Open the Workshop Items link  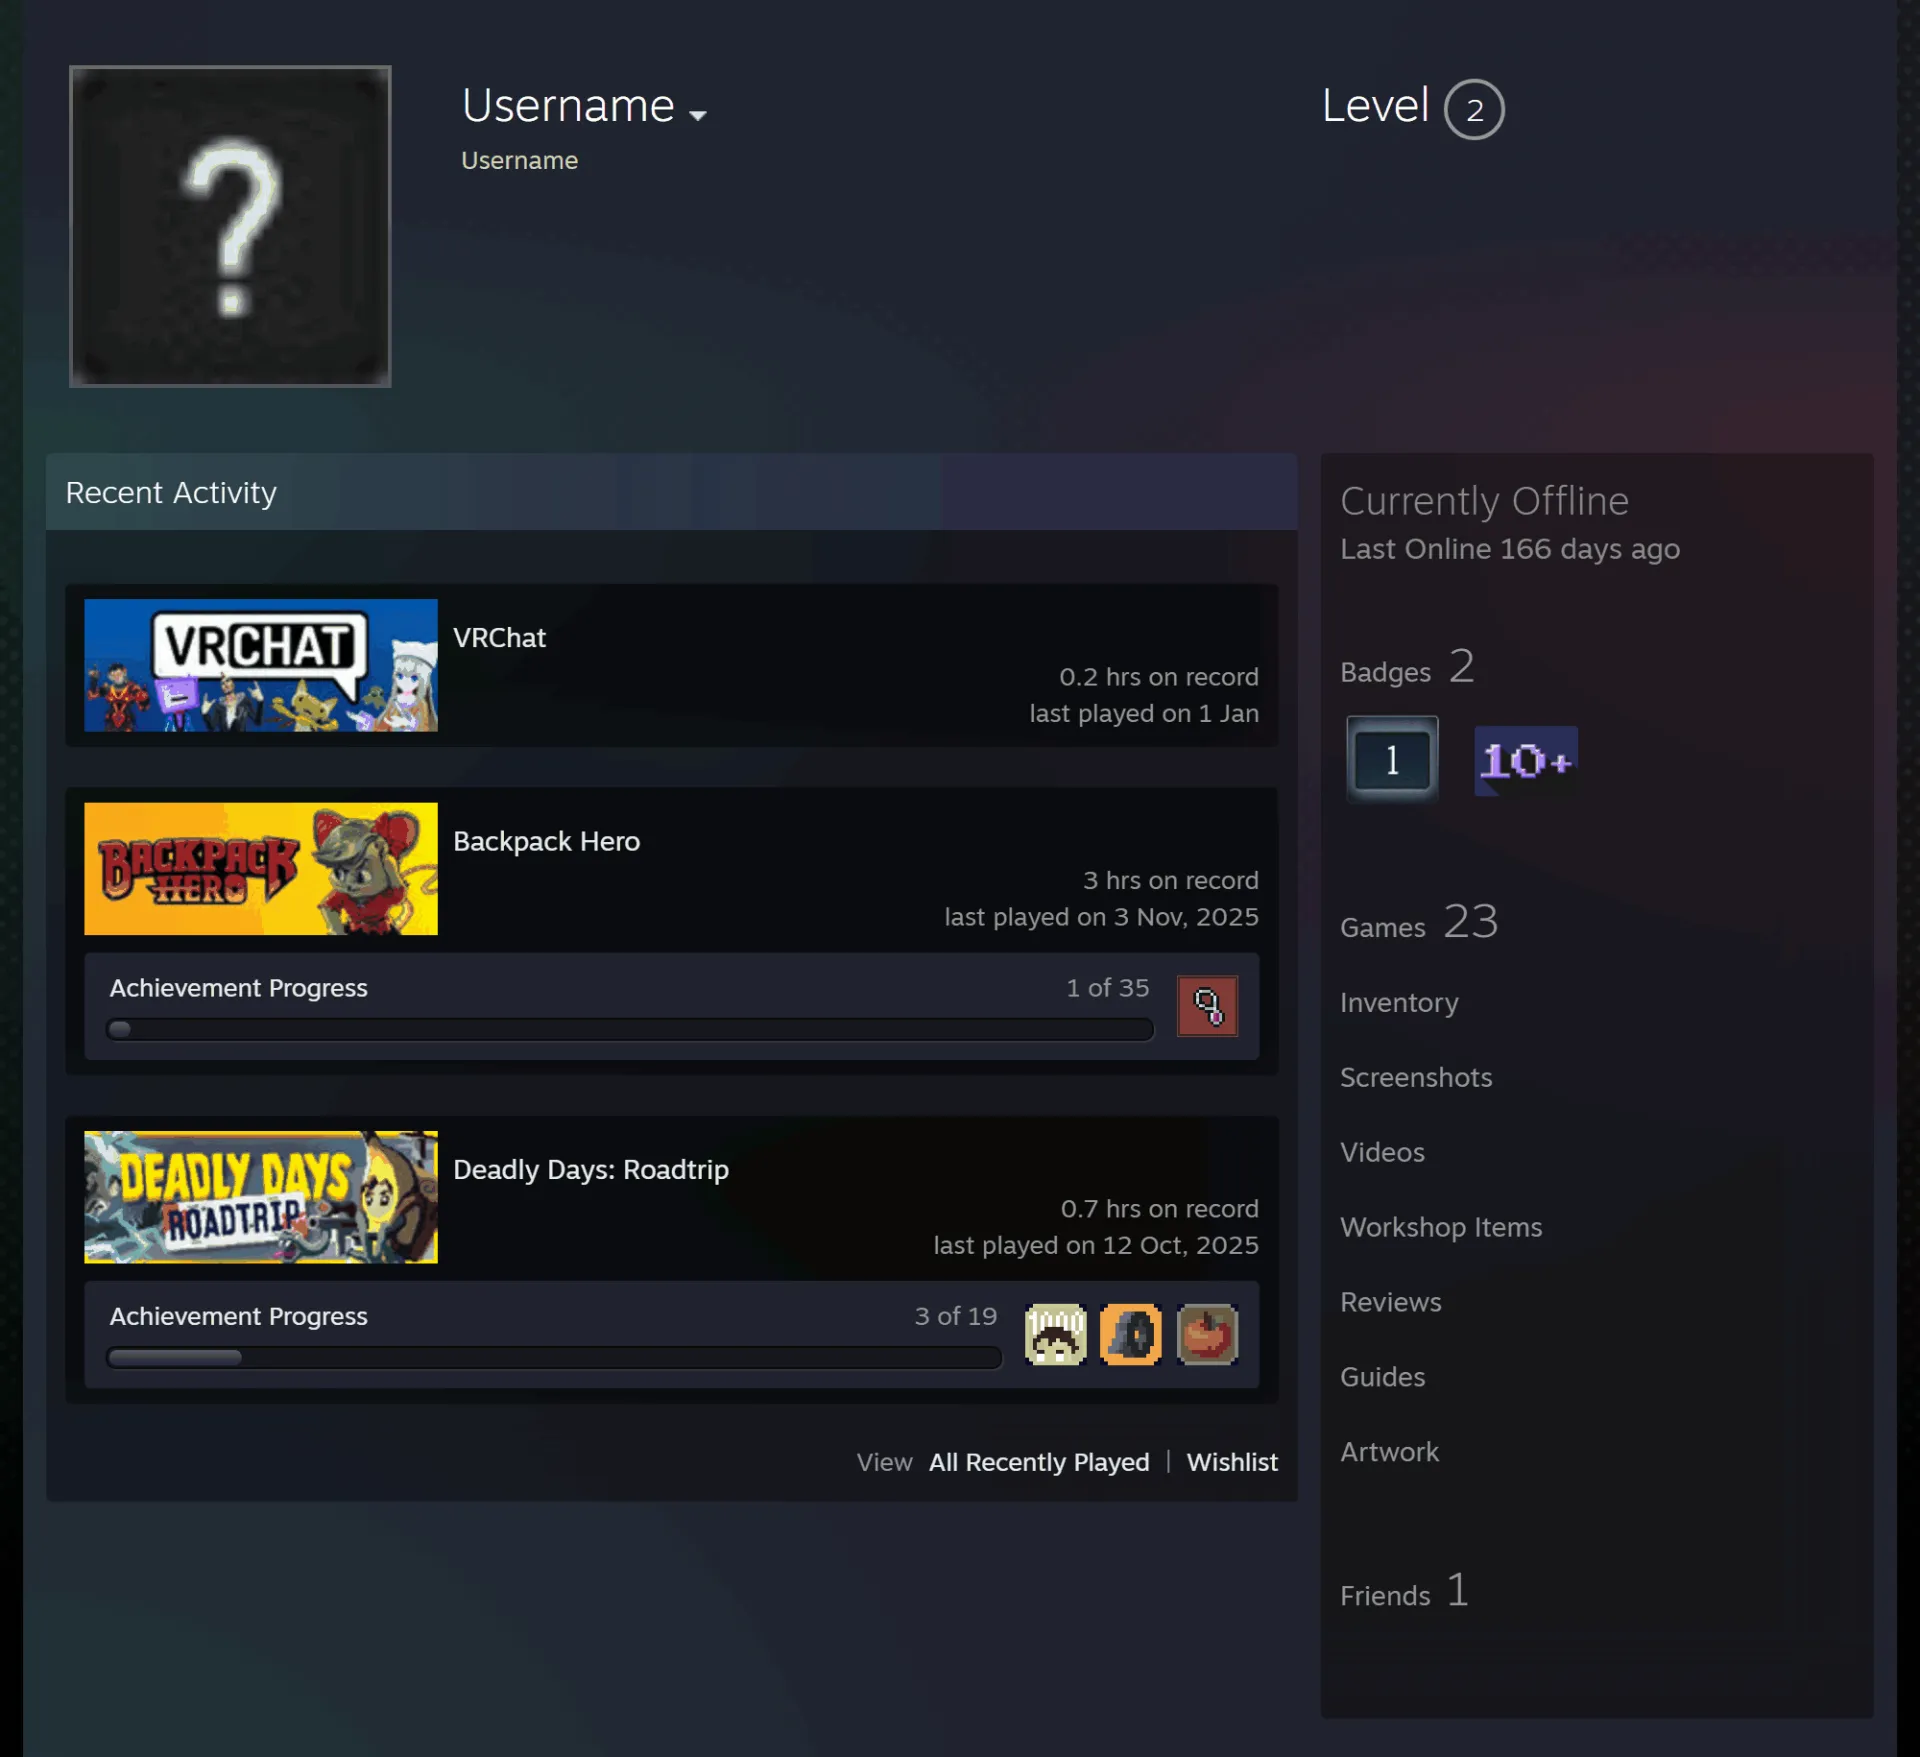pos(1441,1227)
